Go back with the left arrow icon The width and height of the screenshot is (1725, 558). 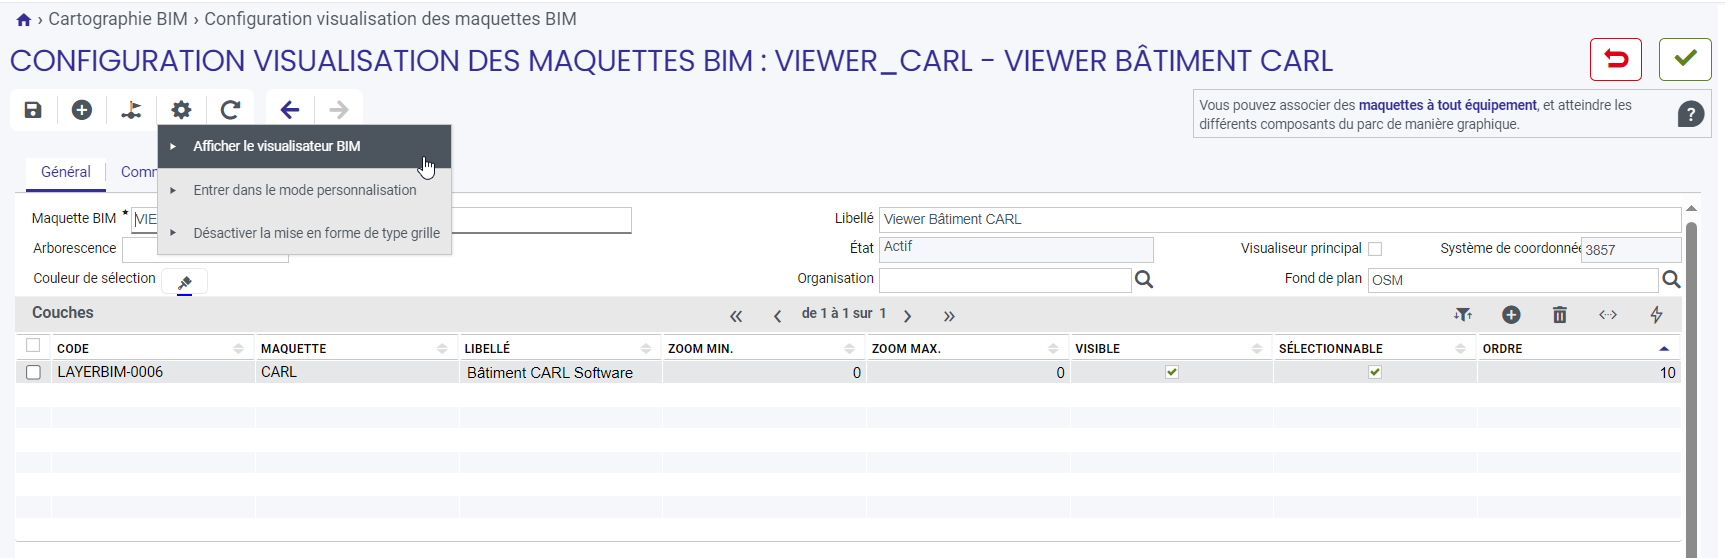(290, 110)
